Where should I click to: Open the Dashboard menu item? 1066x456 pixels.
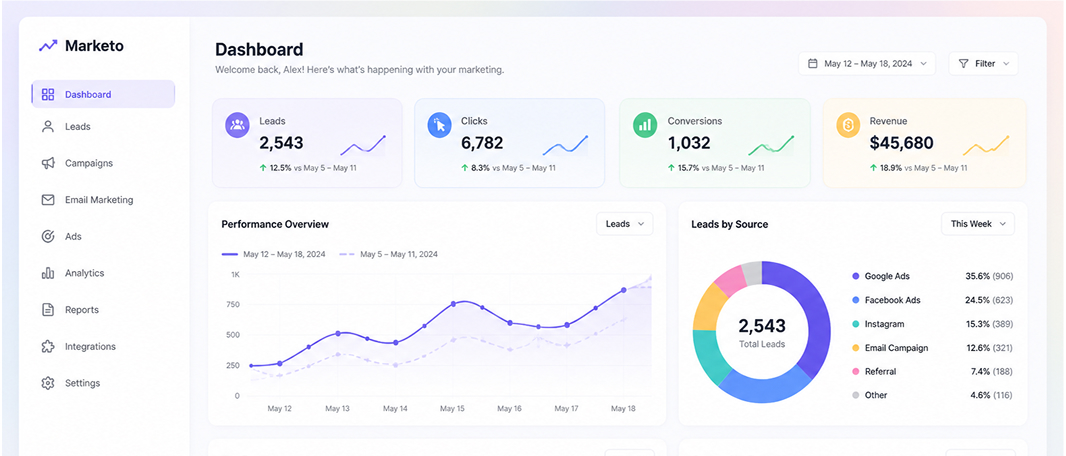(103, 94)
